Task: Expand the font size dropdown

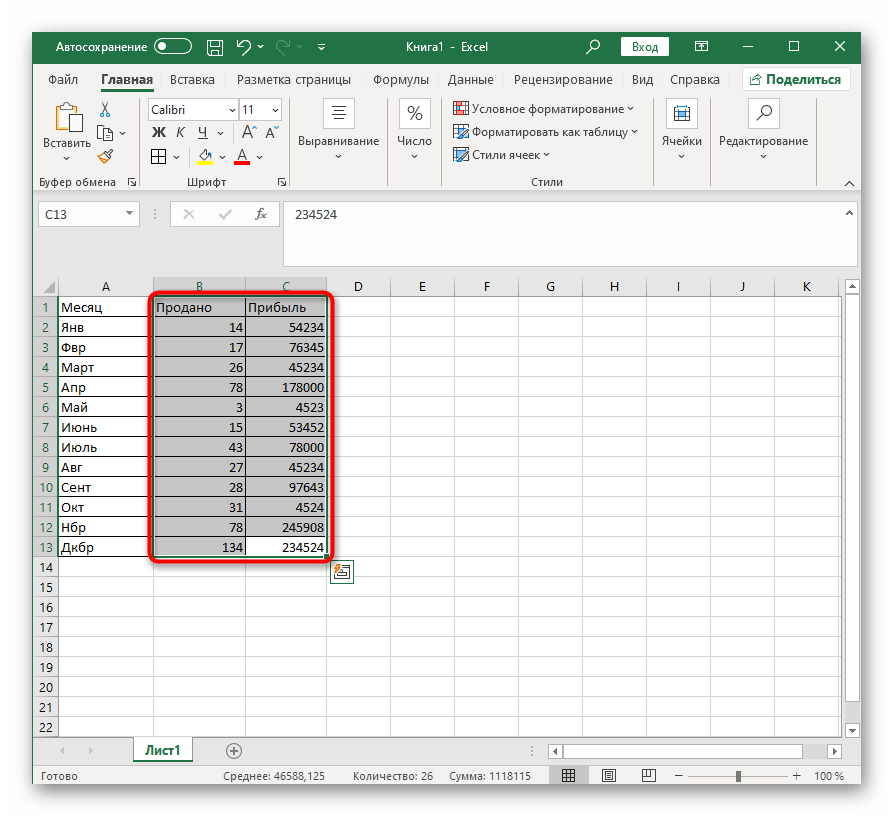Action: click(275, 110)
